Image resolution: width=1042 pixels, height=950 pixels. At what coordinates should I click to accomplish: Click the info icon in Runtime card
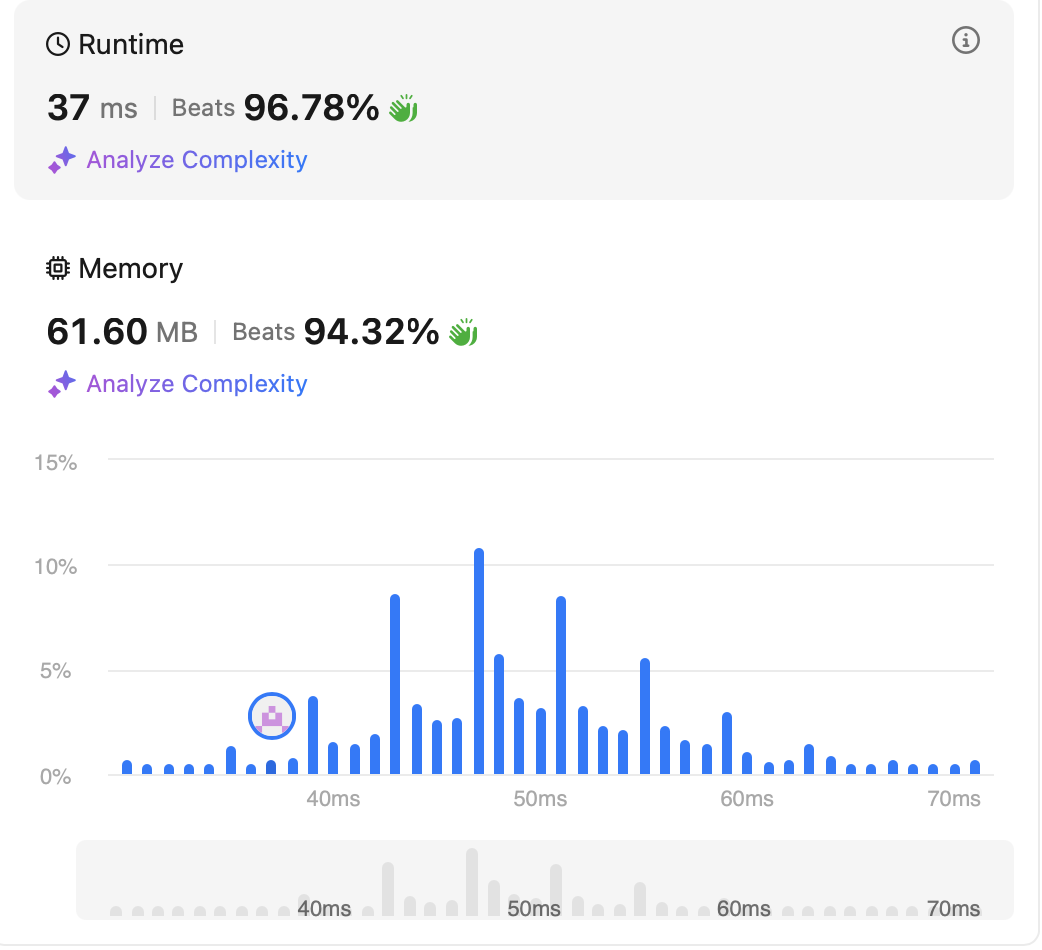(966, 41)
